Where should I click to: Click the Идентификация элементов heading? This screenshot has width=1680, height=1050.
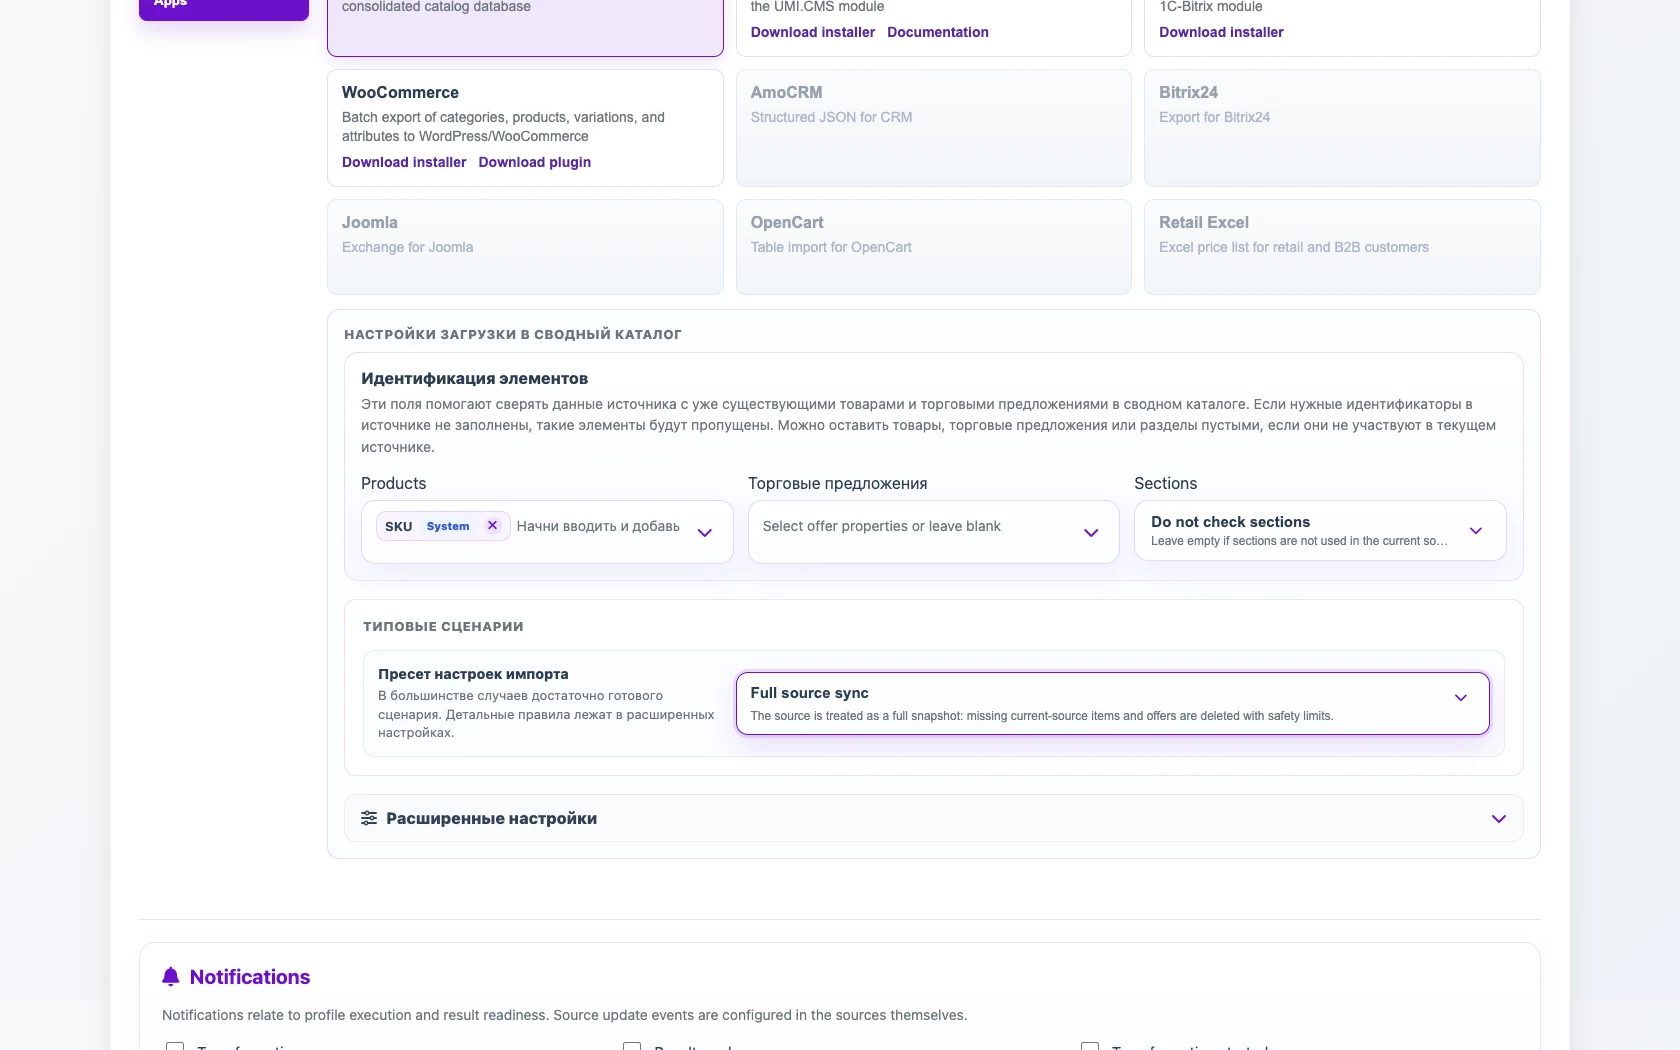point(474,378)
